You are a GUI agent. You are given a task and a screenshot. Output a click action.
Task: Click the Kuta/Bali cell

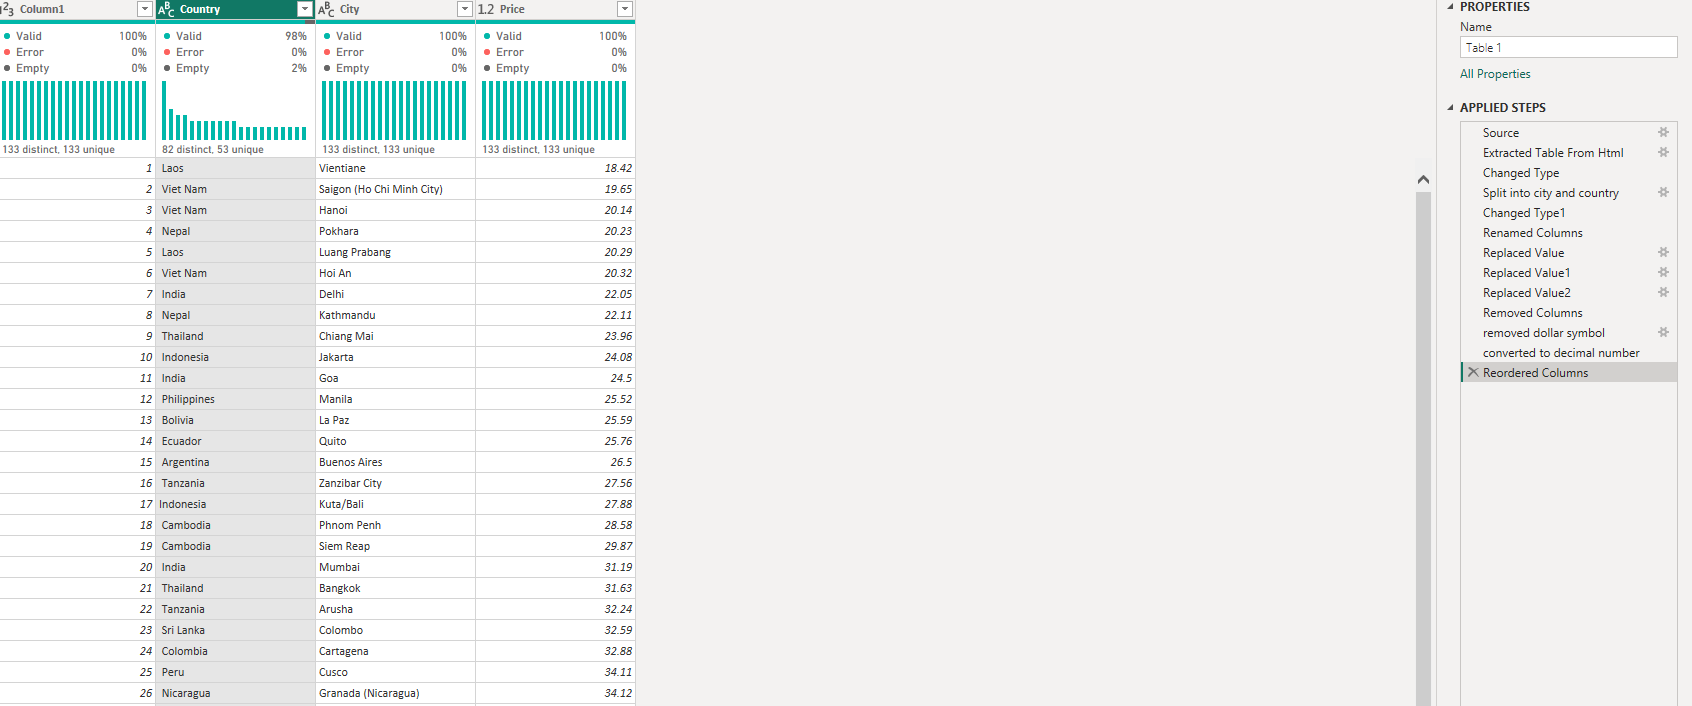[x=395, y=504]
